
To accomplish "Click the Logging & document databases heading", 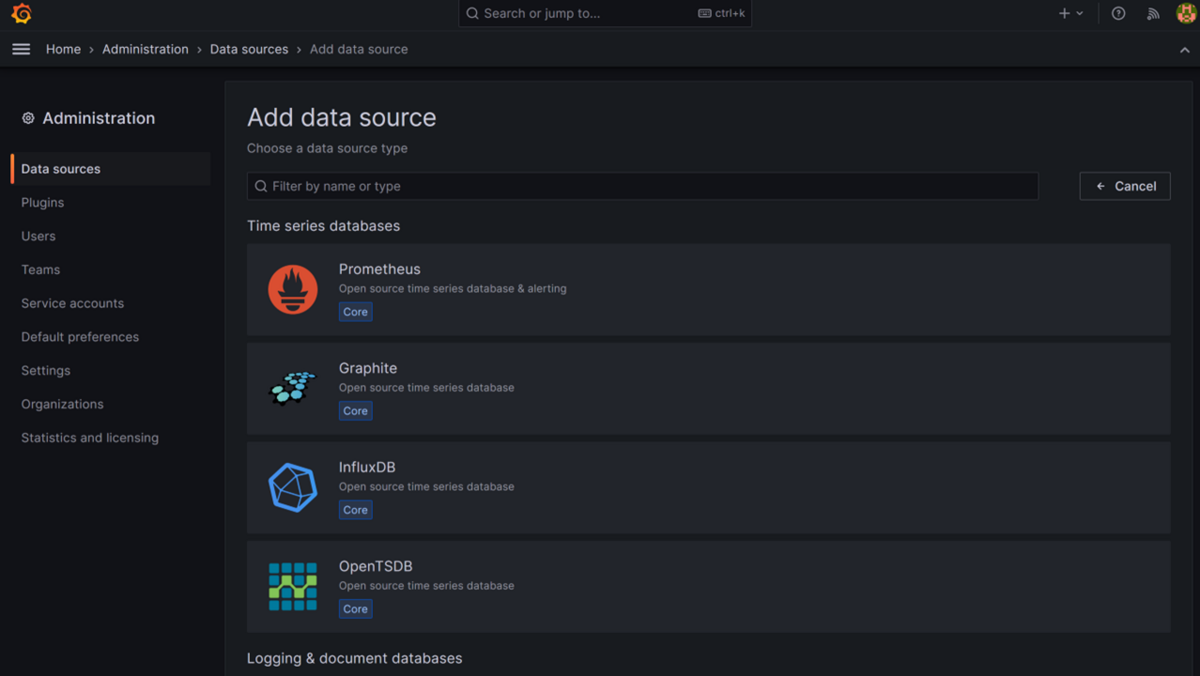I will pyautogui.click(x=355, y=659).
